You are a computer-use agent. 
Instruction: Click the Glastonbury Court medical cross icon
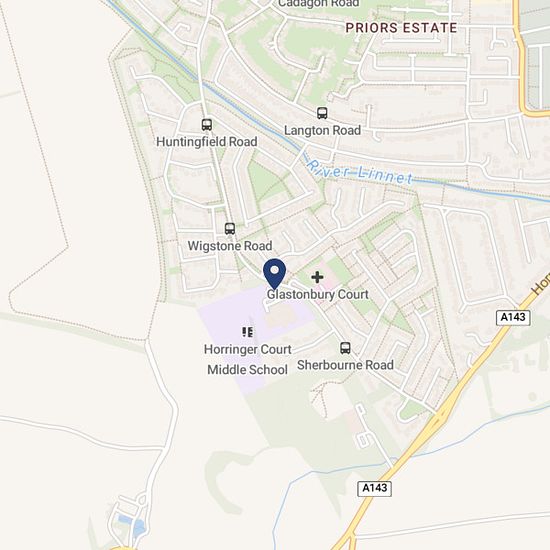(317, 277)
